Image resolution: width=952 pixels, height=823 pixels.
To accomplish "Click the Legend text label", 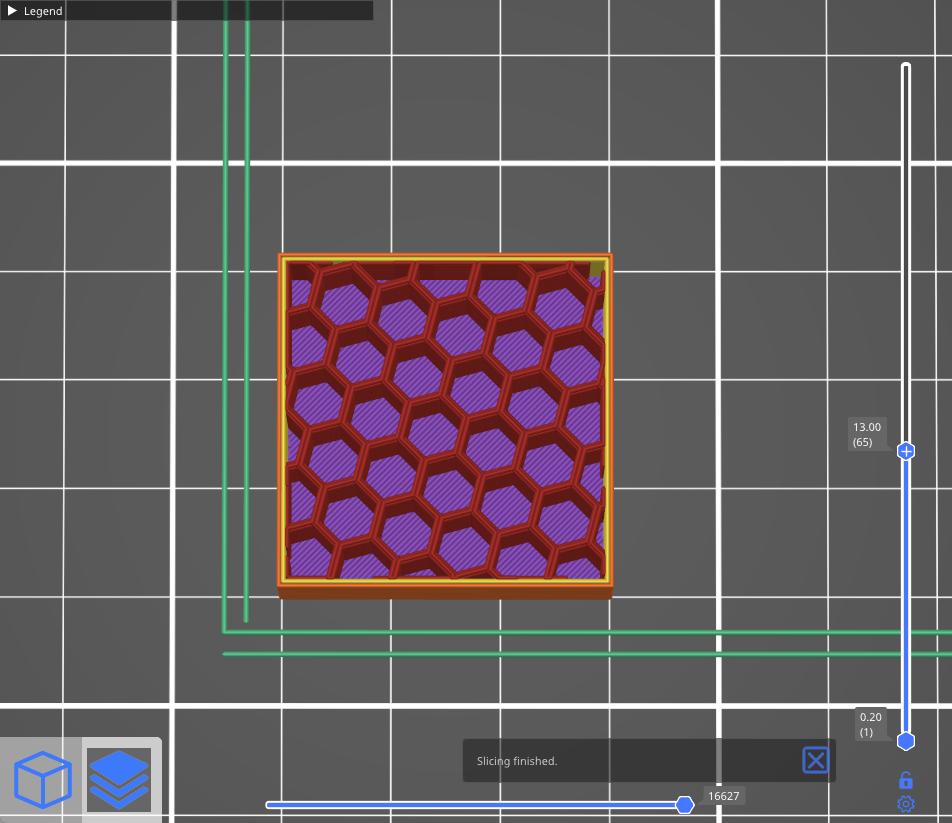I will (x=42, y=11).
